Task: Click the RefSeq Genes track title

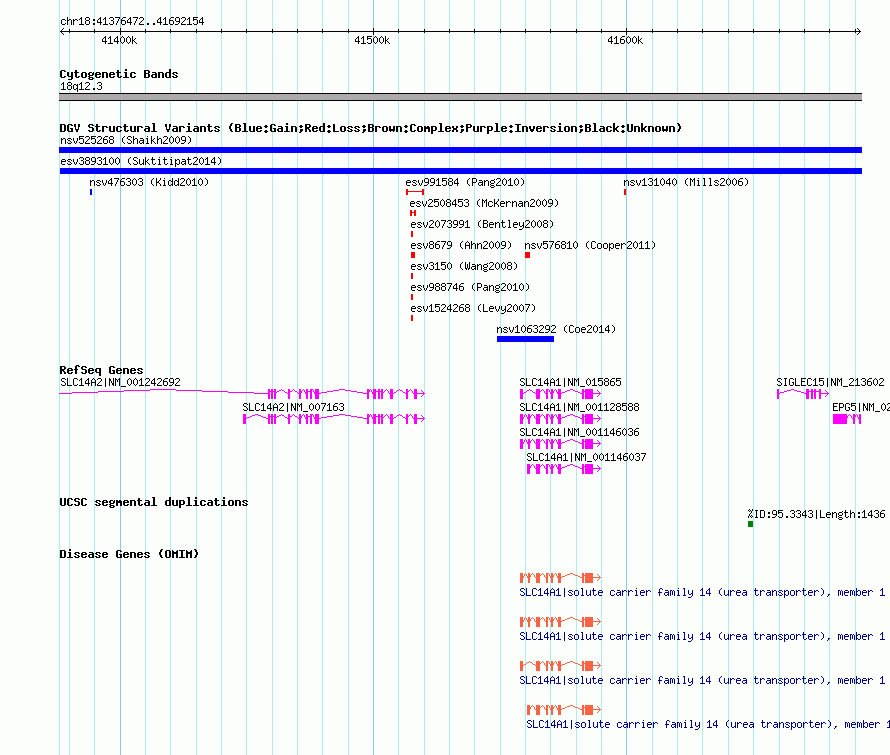Action: pos(101,370)
